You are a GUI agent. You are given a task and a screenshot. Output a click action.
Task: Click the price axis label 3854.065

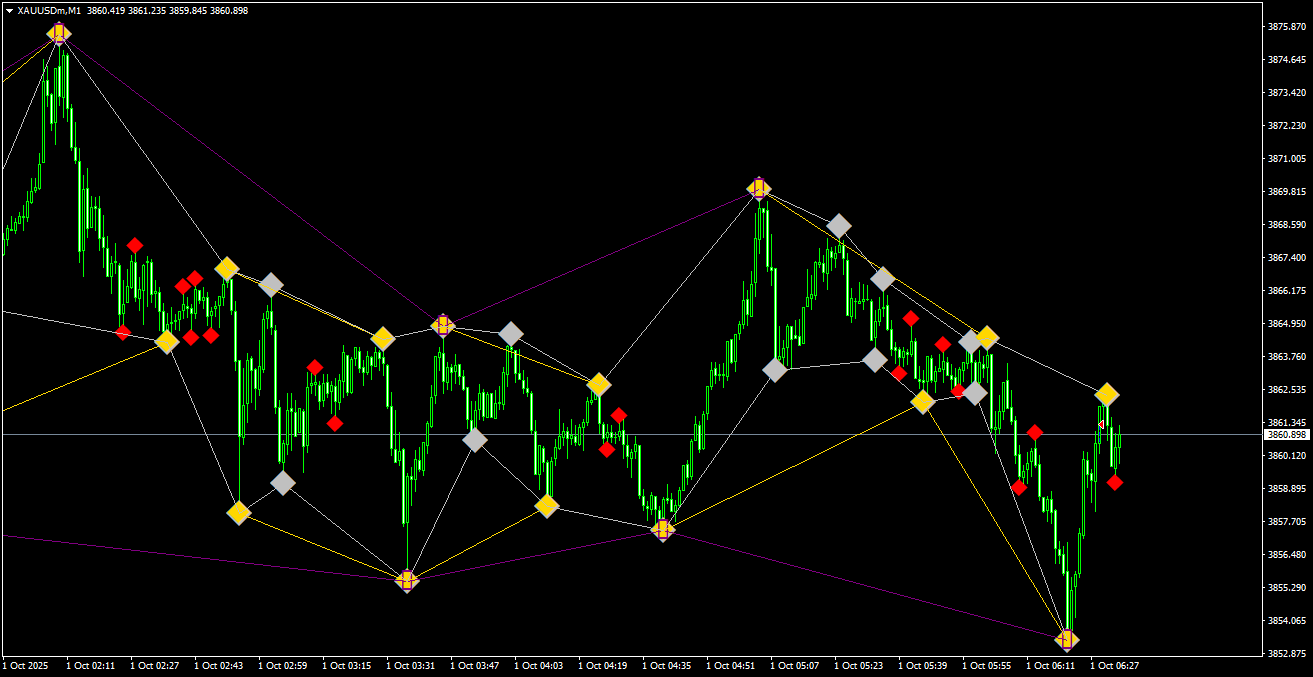1287,620
